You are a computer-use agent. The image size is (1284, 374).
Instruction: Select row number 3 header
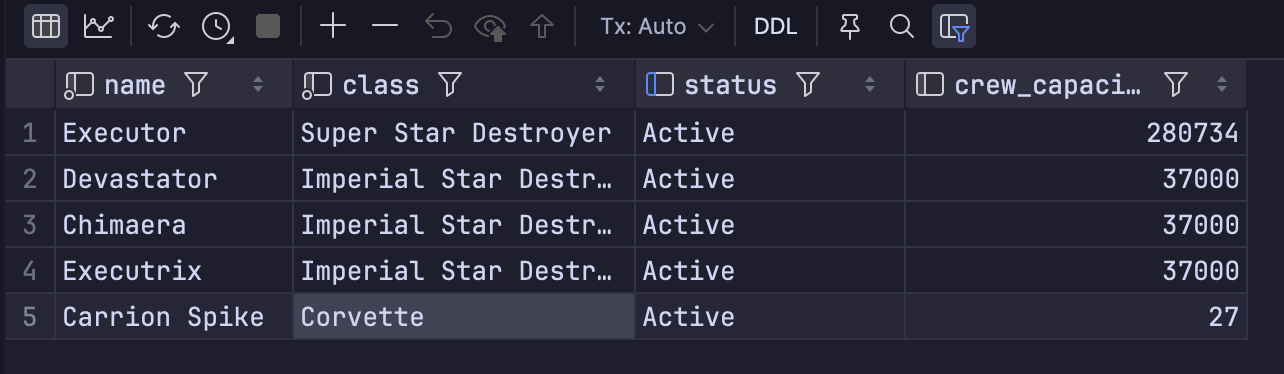[x=30, y=225]
